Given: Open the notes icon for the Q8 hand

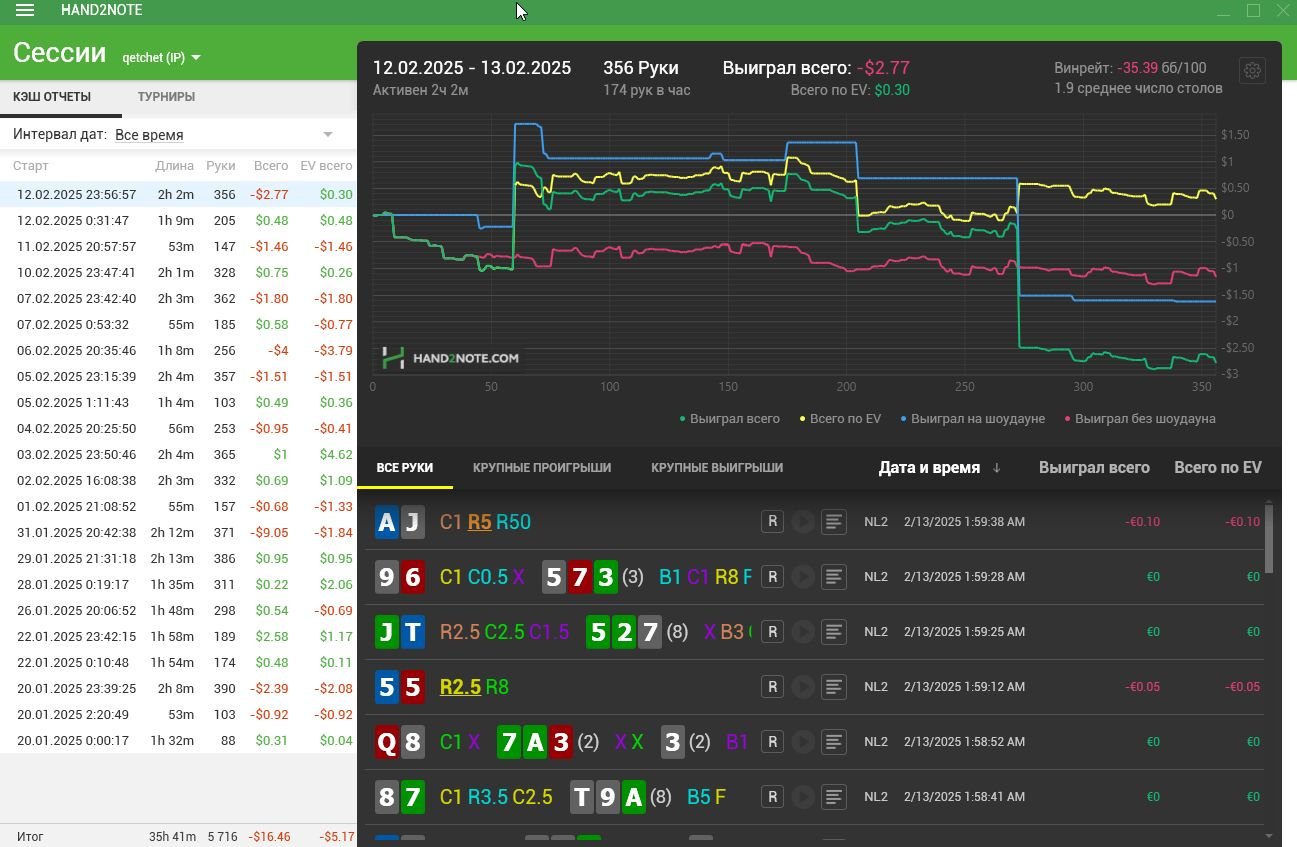Looking at the screenshot, I should pos(834,741).
